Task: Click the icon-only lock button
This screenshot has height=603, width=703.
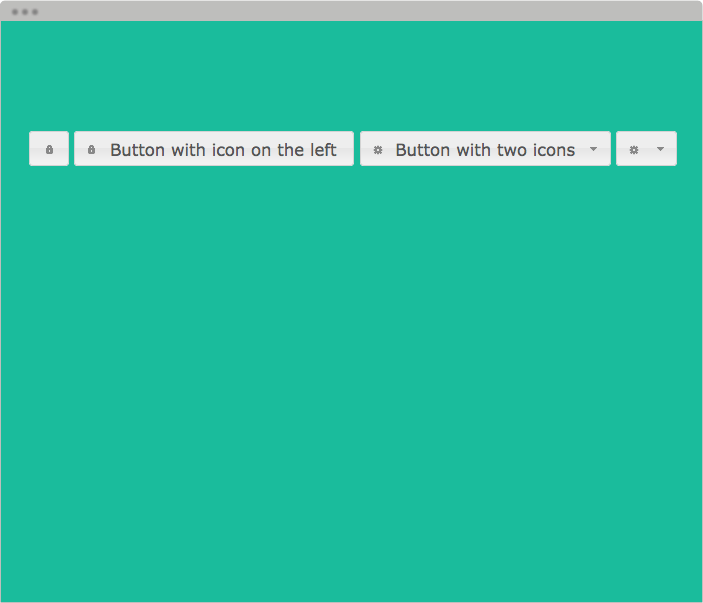Action: [49, 149]
